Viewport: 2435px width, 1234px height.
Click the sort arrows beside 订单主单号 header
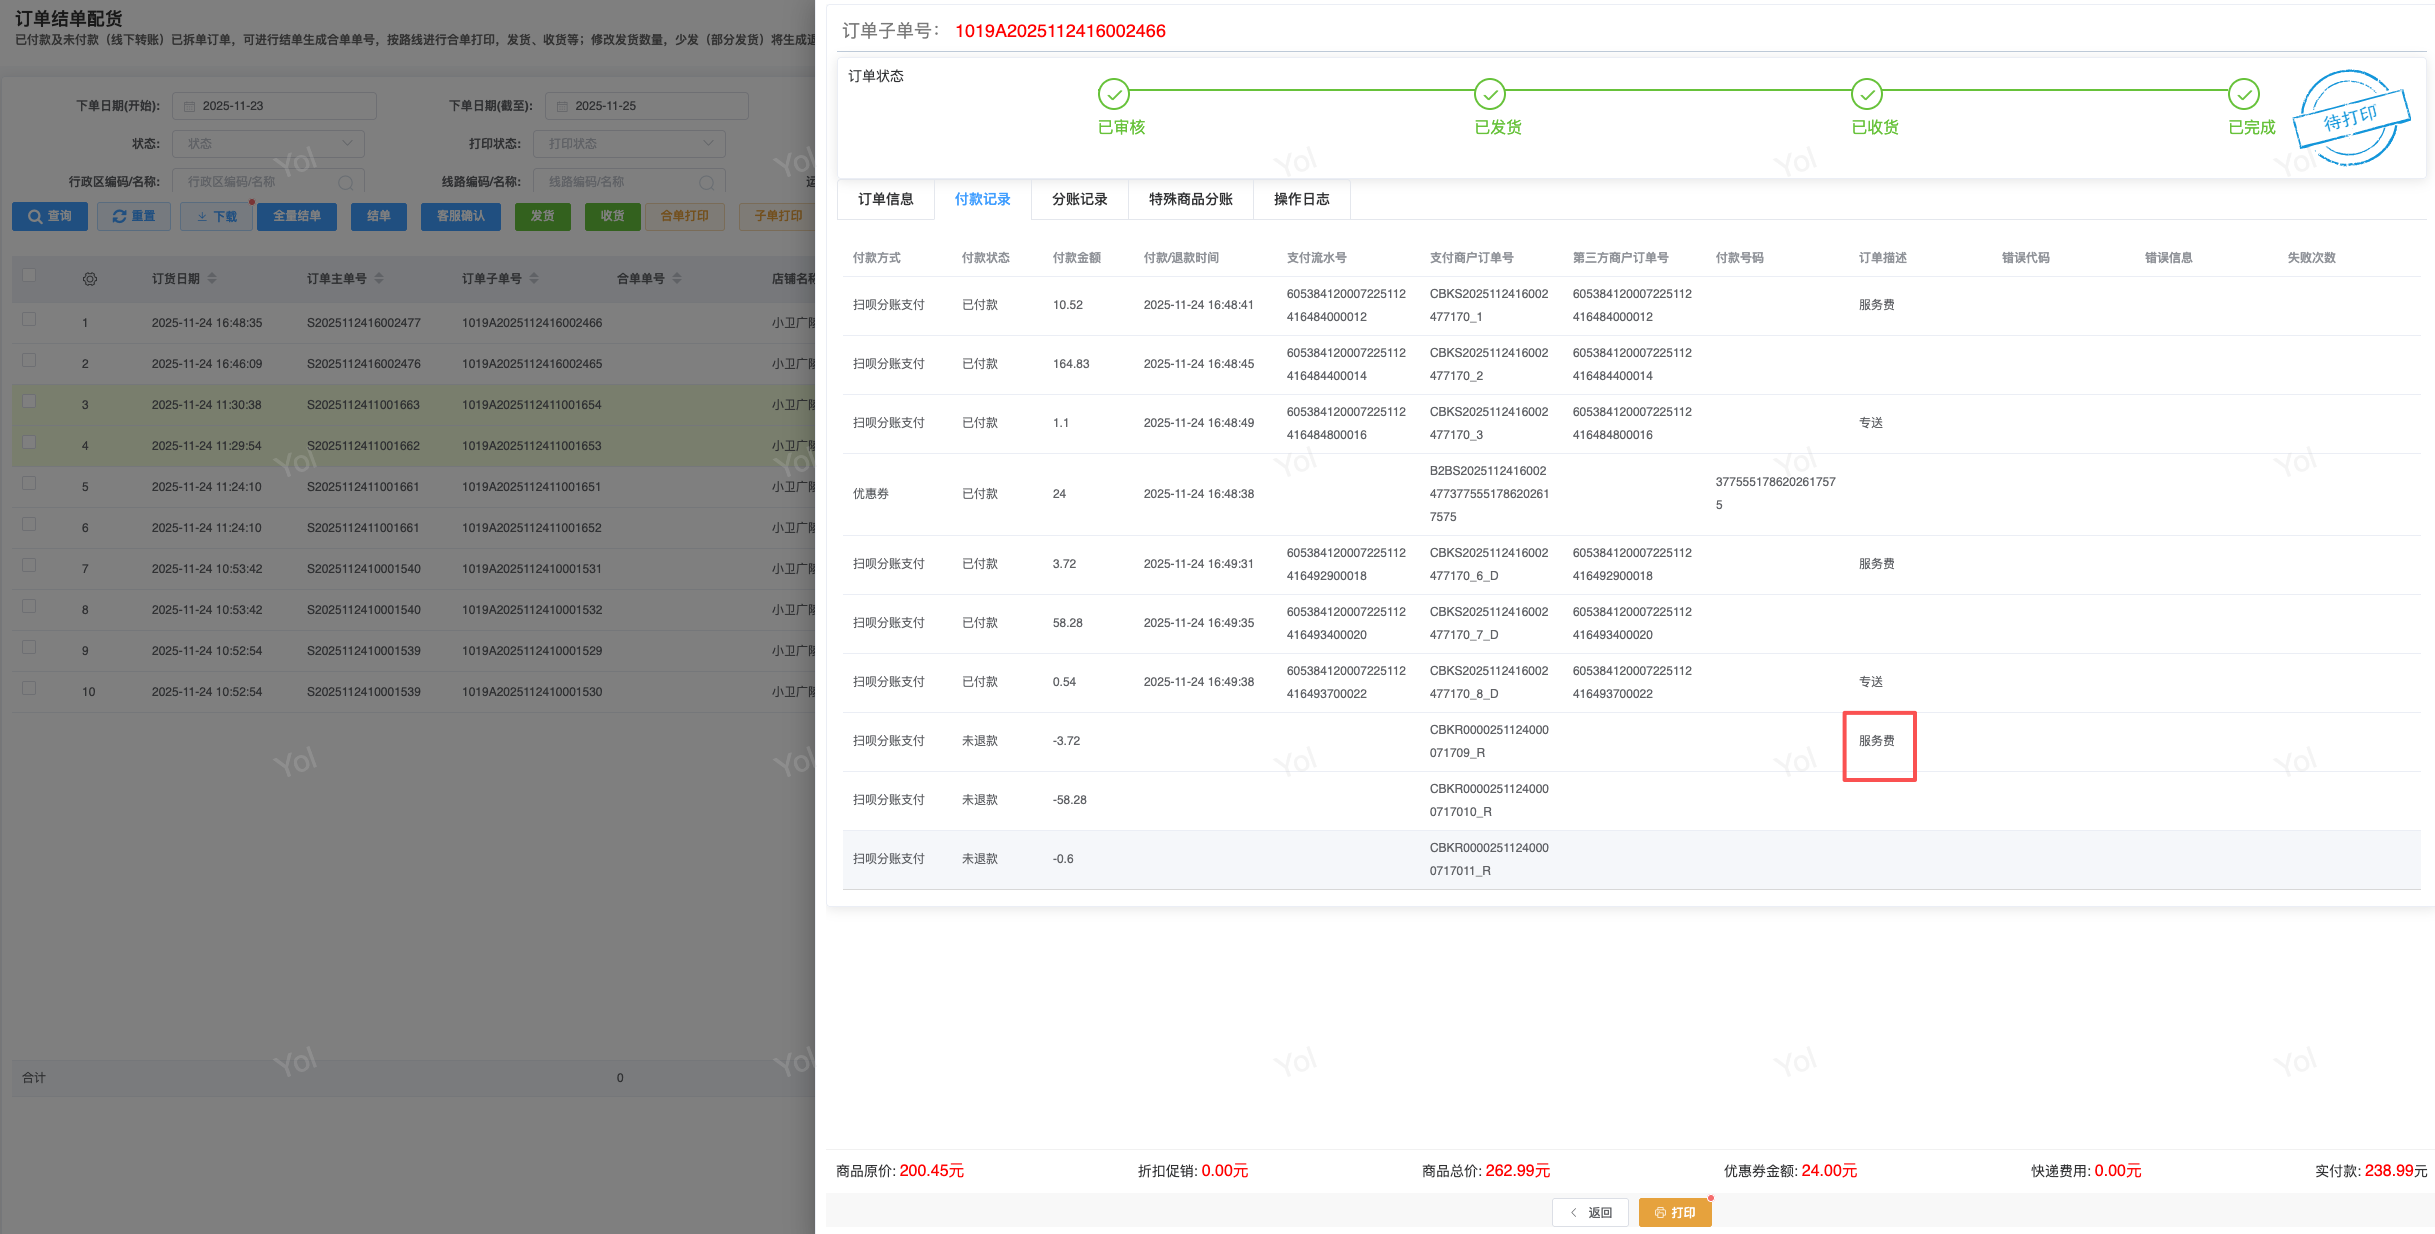point(379,279)
